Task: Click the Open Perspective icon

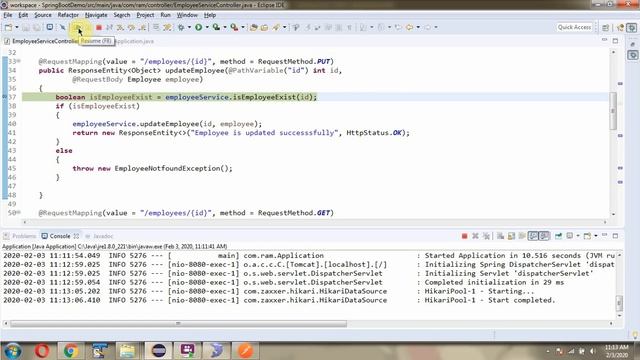Action: tap(606, 27)
